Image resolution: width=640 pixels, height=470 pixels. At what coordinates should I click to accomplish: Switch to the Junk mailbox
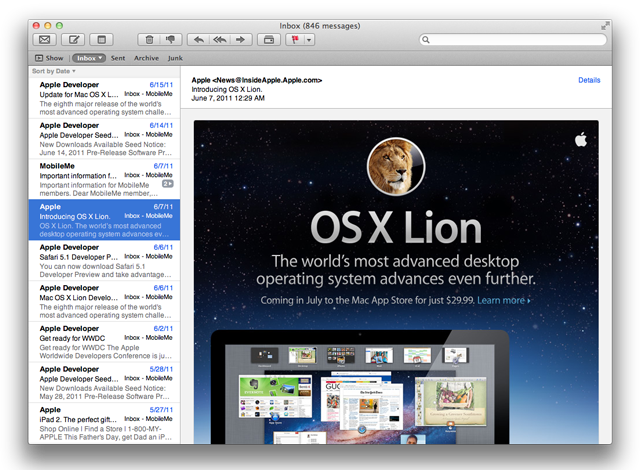coord(175,58)
